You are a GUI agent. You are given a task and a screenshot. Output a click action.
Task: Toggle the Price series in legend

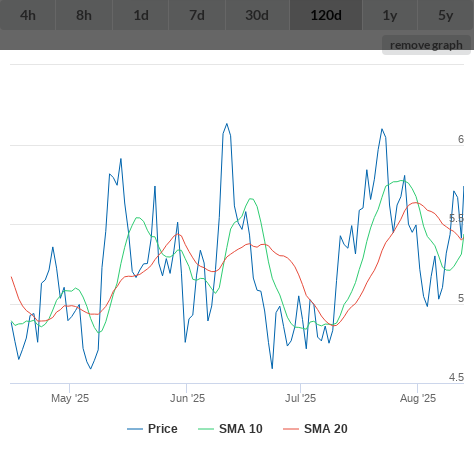(x=163, y=429)
